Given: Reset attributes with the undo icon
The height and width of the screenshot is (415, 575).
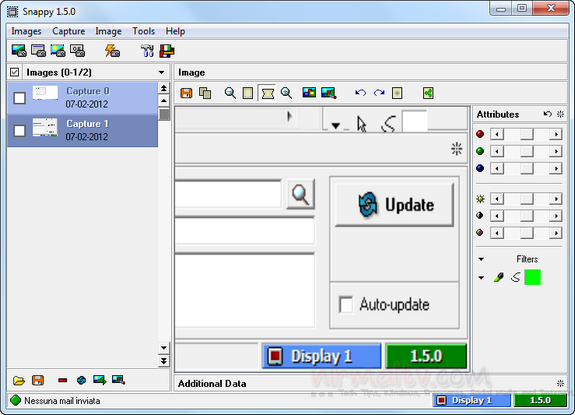Looking at the screenshot, I should click(x=547, y=114).
